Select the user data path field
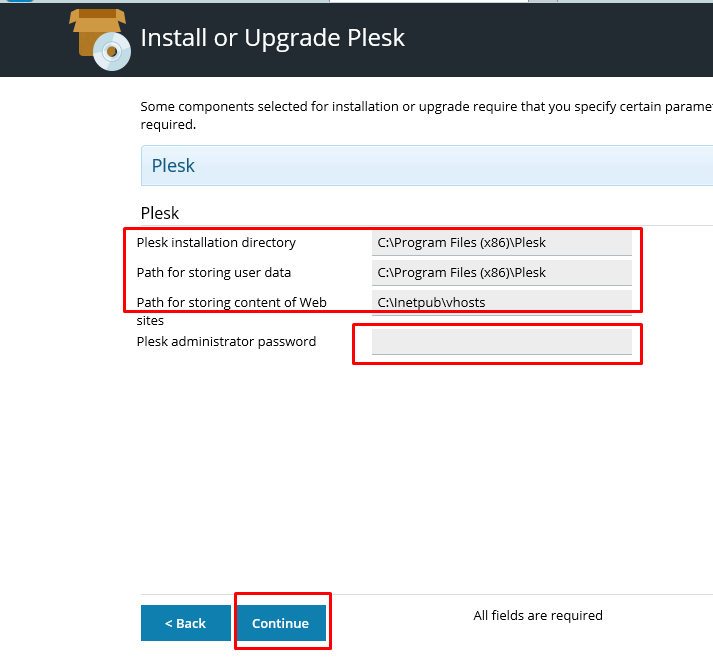The width and height of the screenshot is (713, 663). (501, 272)
